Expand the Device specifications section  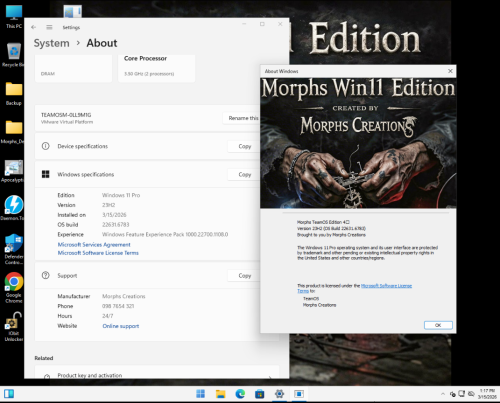tap(147, 146)
